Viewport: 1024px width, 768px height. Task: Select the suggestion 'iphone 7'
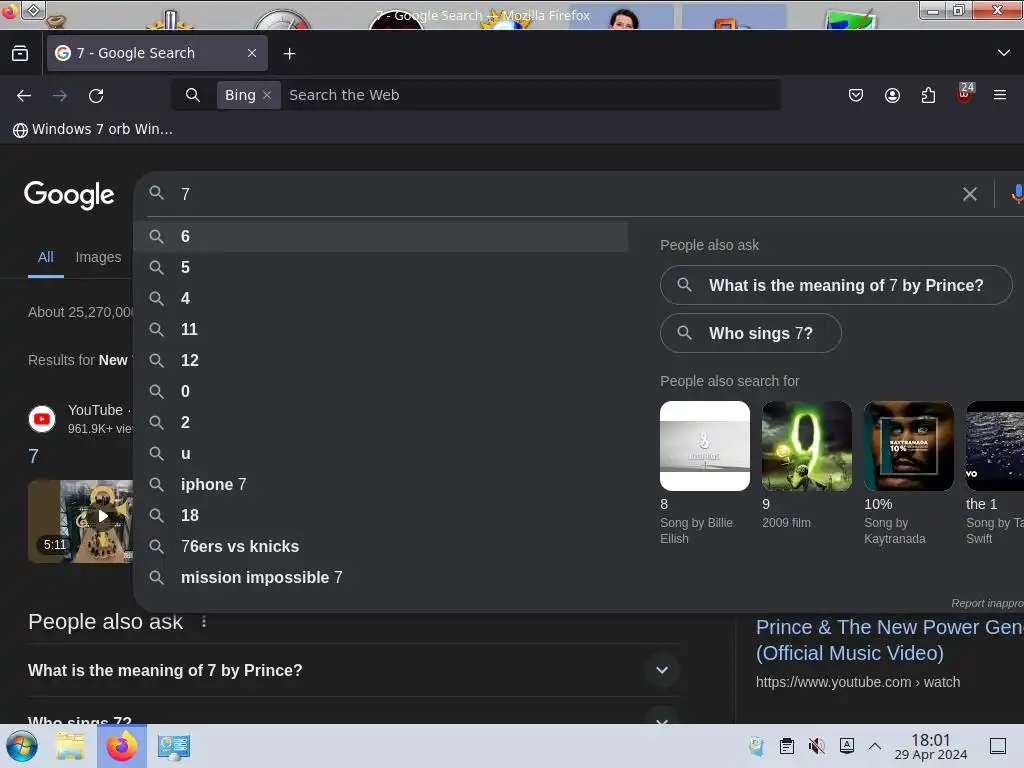point(381,485)
